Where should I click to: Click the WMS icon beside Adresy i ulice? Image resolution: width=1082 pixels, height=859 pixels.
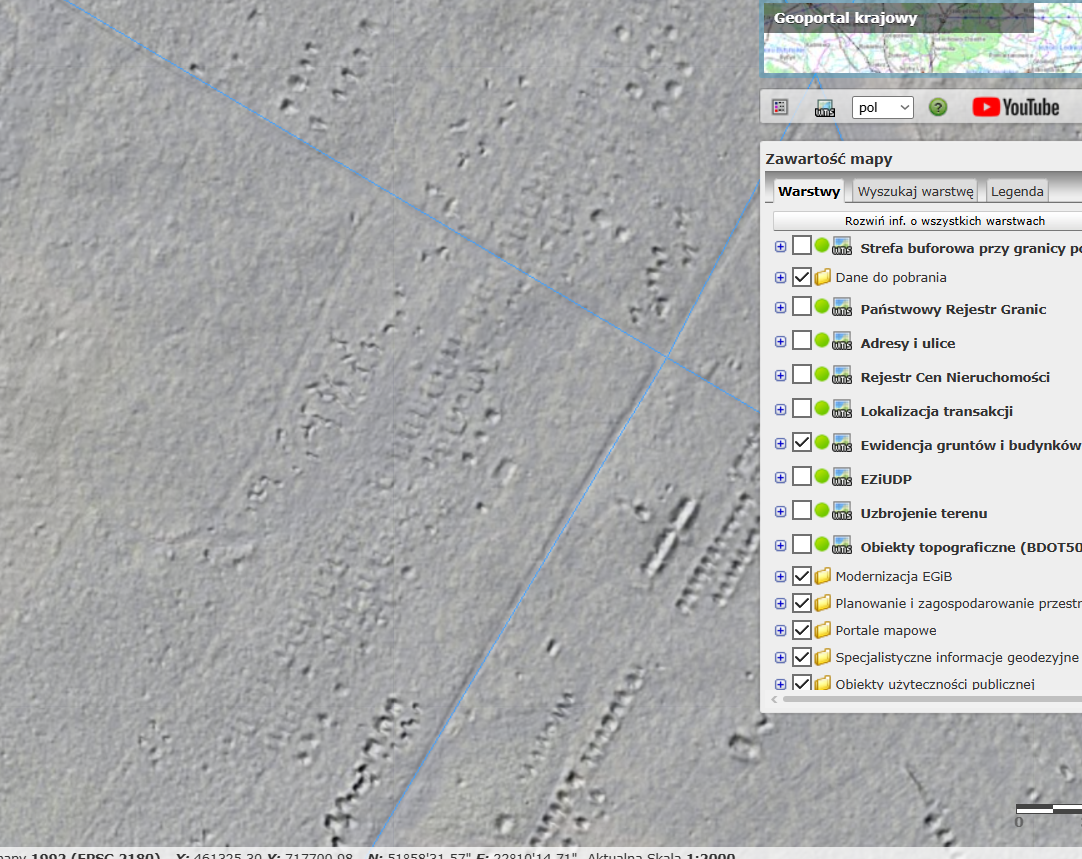click(842, 342)
